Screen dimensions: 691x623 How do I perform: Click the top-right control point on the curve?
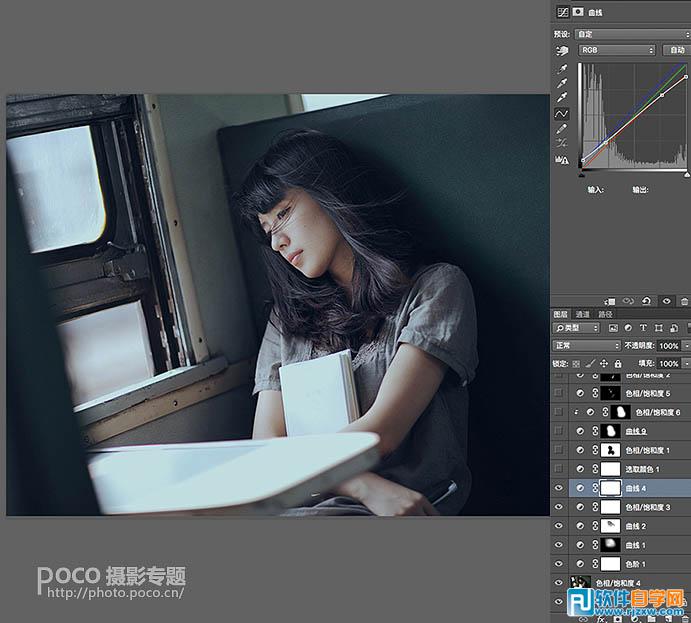pyautogui.click(x=686, y=77)
